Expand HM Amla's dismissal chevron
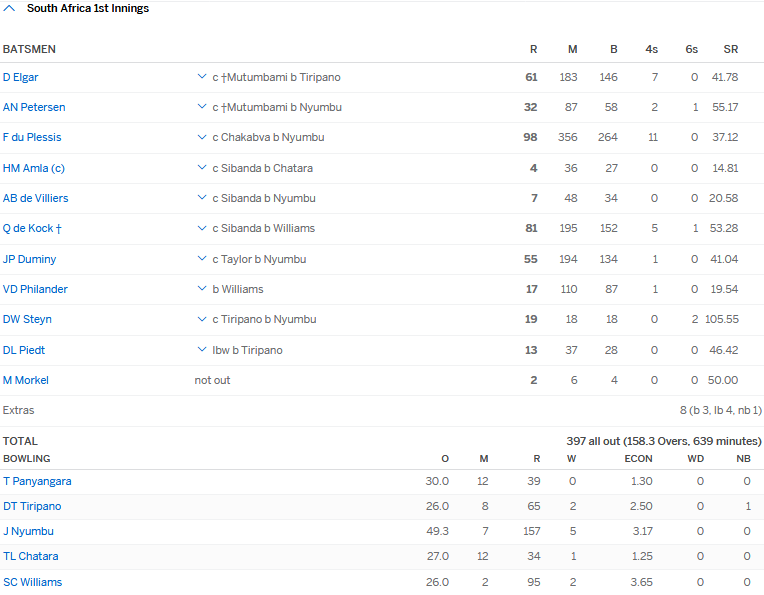 (202, 168)
